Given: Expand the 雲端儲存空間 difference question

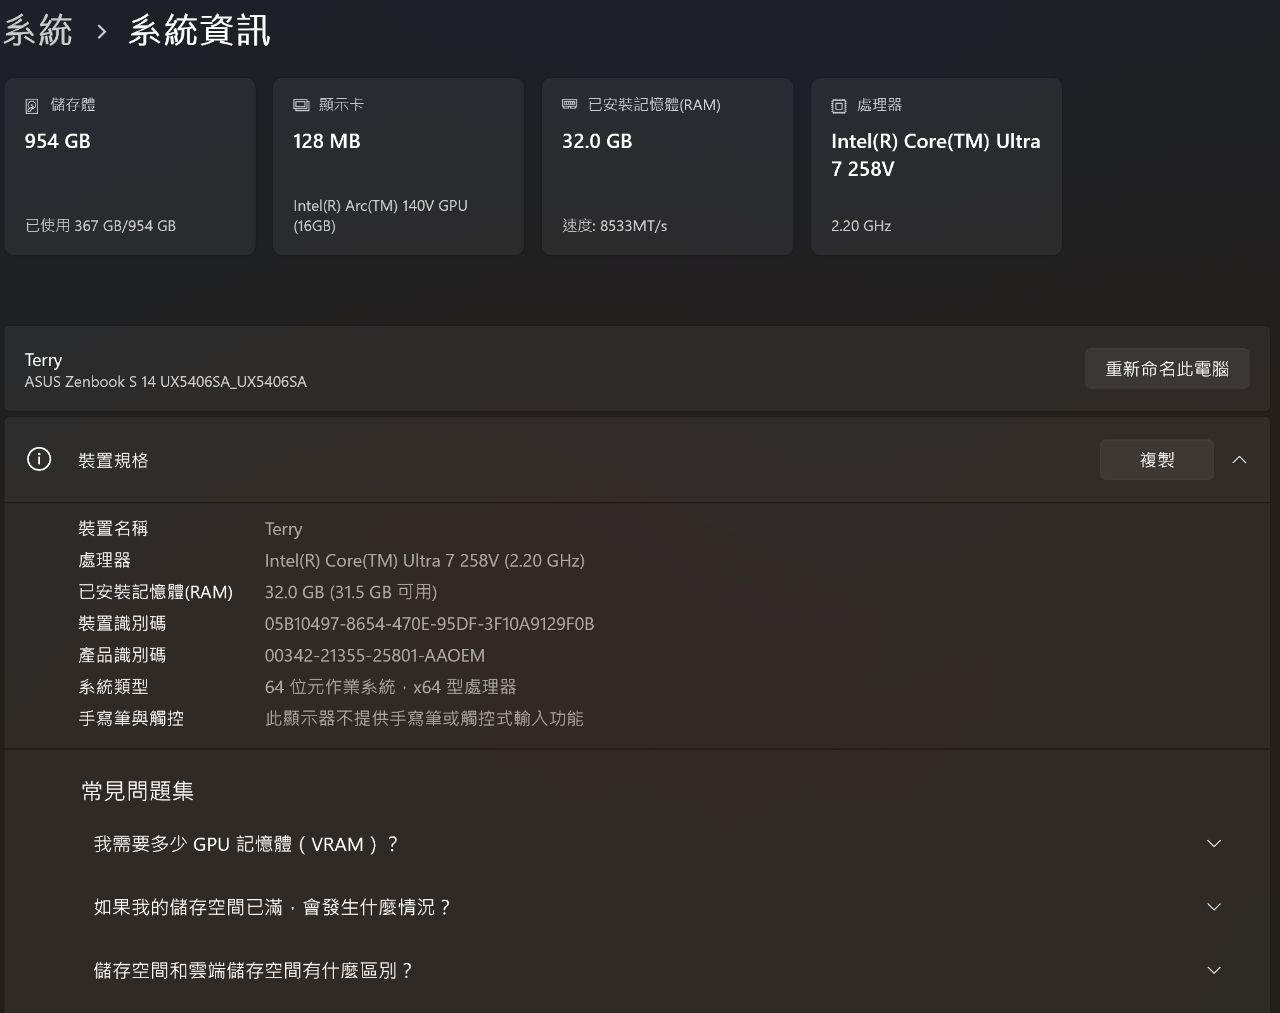Looking at the screenshot, I should 1214,970.
